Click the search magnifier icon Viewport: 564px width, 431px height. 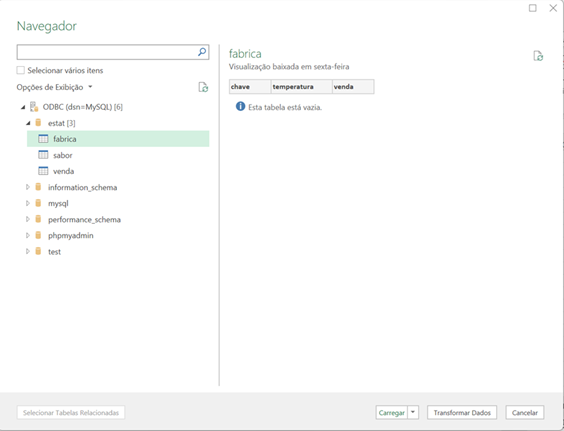click(x=202, y=52)
